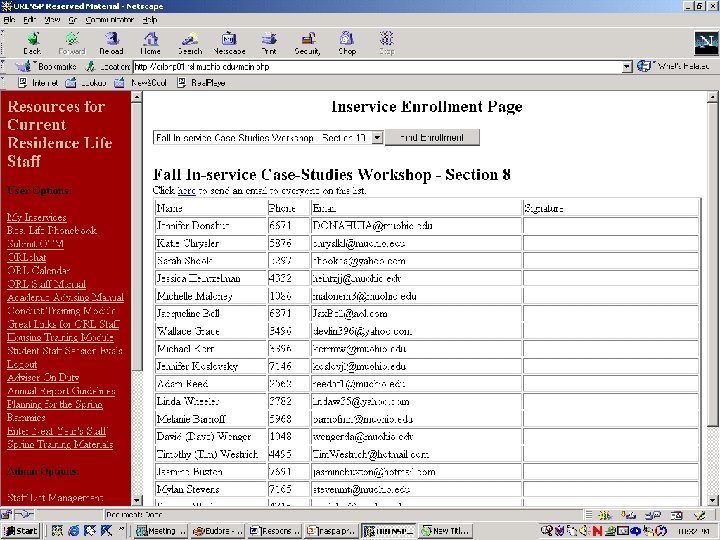The width and height of the screenshot is (720, 540).
Task: Expand the workshop section dropdown
Action: pyautogui.click(x=377, y=137)
